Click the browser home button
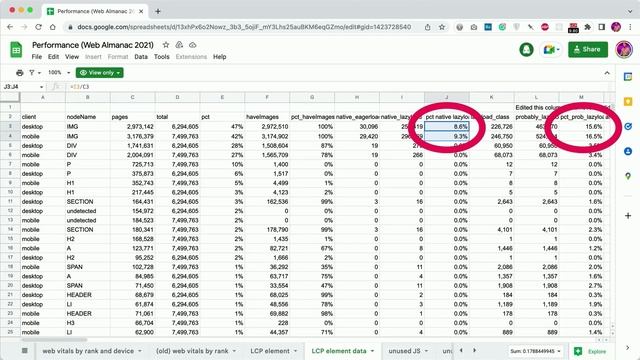The height and width of the screenshot is (360, 640). (x=53, y=27)
